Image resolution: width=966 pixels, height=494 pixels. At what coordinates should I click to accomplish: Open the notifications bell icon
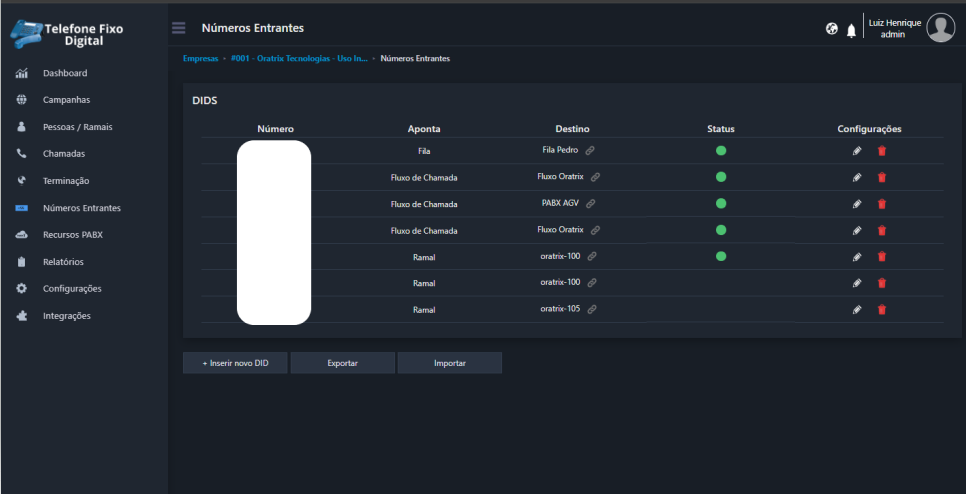[x=851, y=30]
